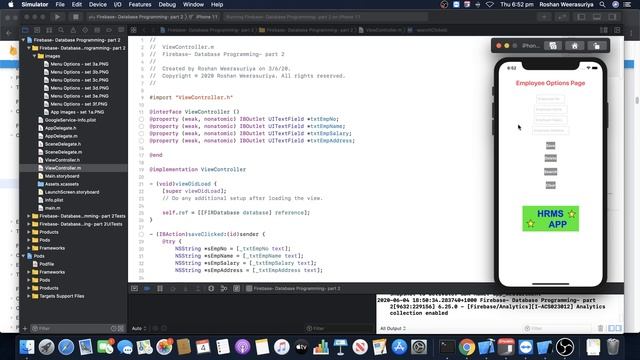Click the debug memory graph icon
This screenshot has height=360, width=640.
point(223,289)
